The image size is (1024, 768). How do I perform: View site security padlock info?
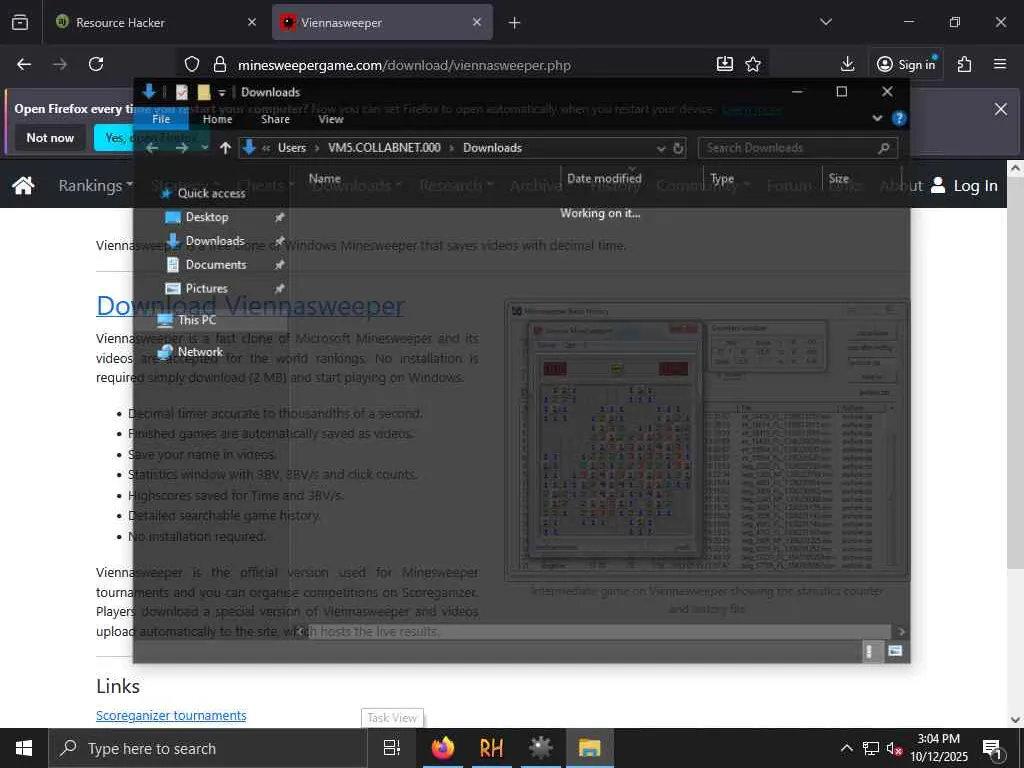click(x=220, y=65)
